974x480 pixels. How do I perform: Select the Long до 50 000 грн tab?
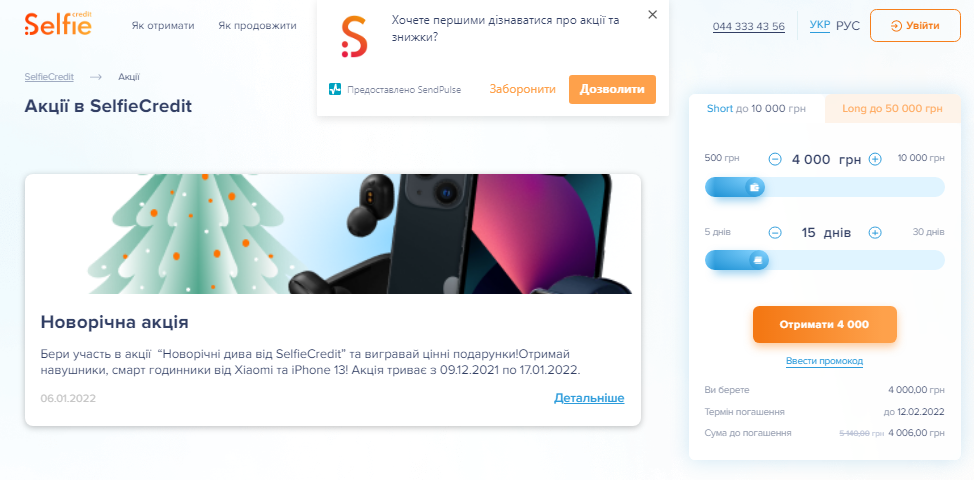[x=893, y=109]
